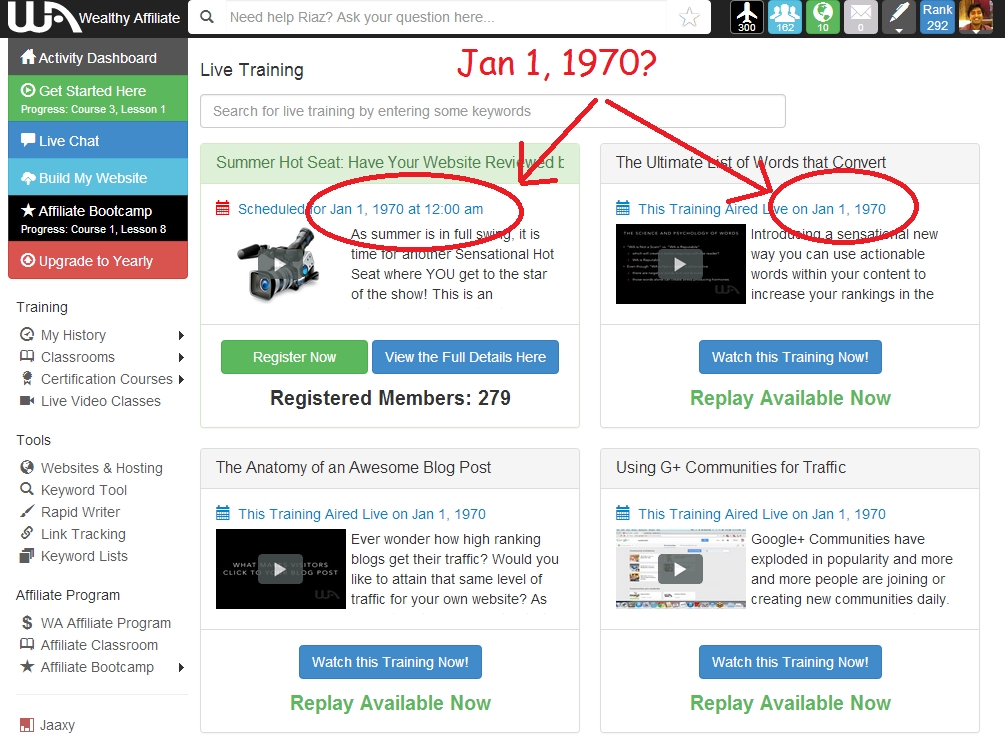Click the Rank 292 badge
The width and height of the screenshot is (1005, 745).
pyautogui.click(x=937, y=17)
